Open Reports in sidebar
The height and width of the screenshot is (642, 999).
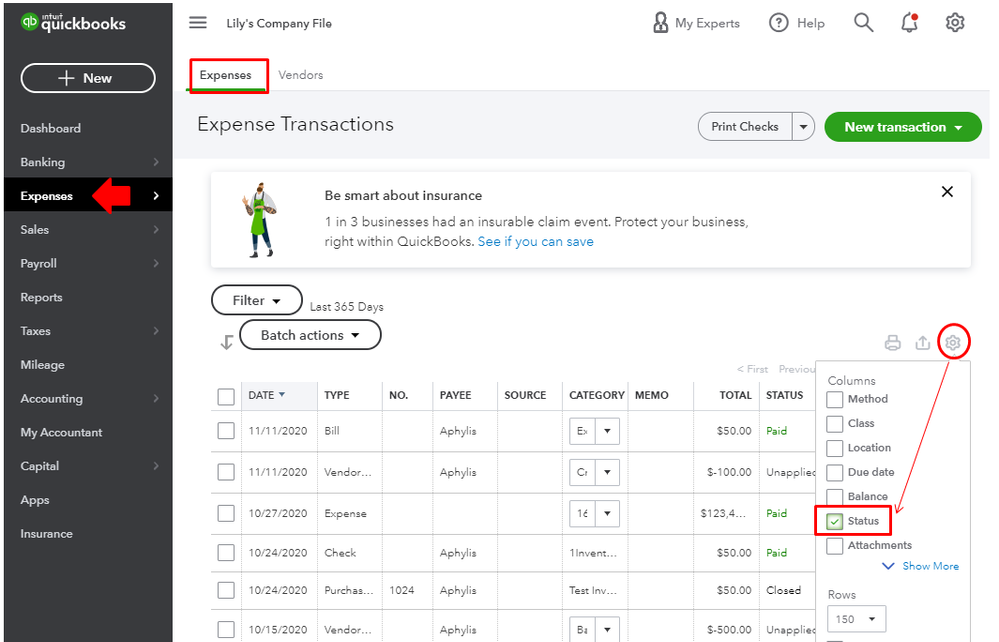click(41, 297)
